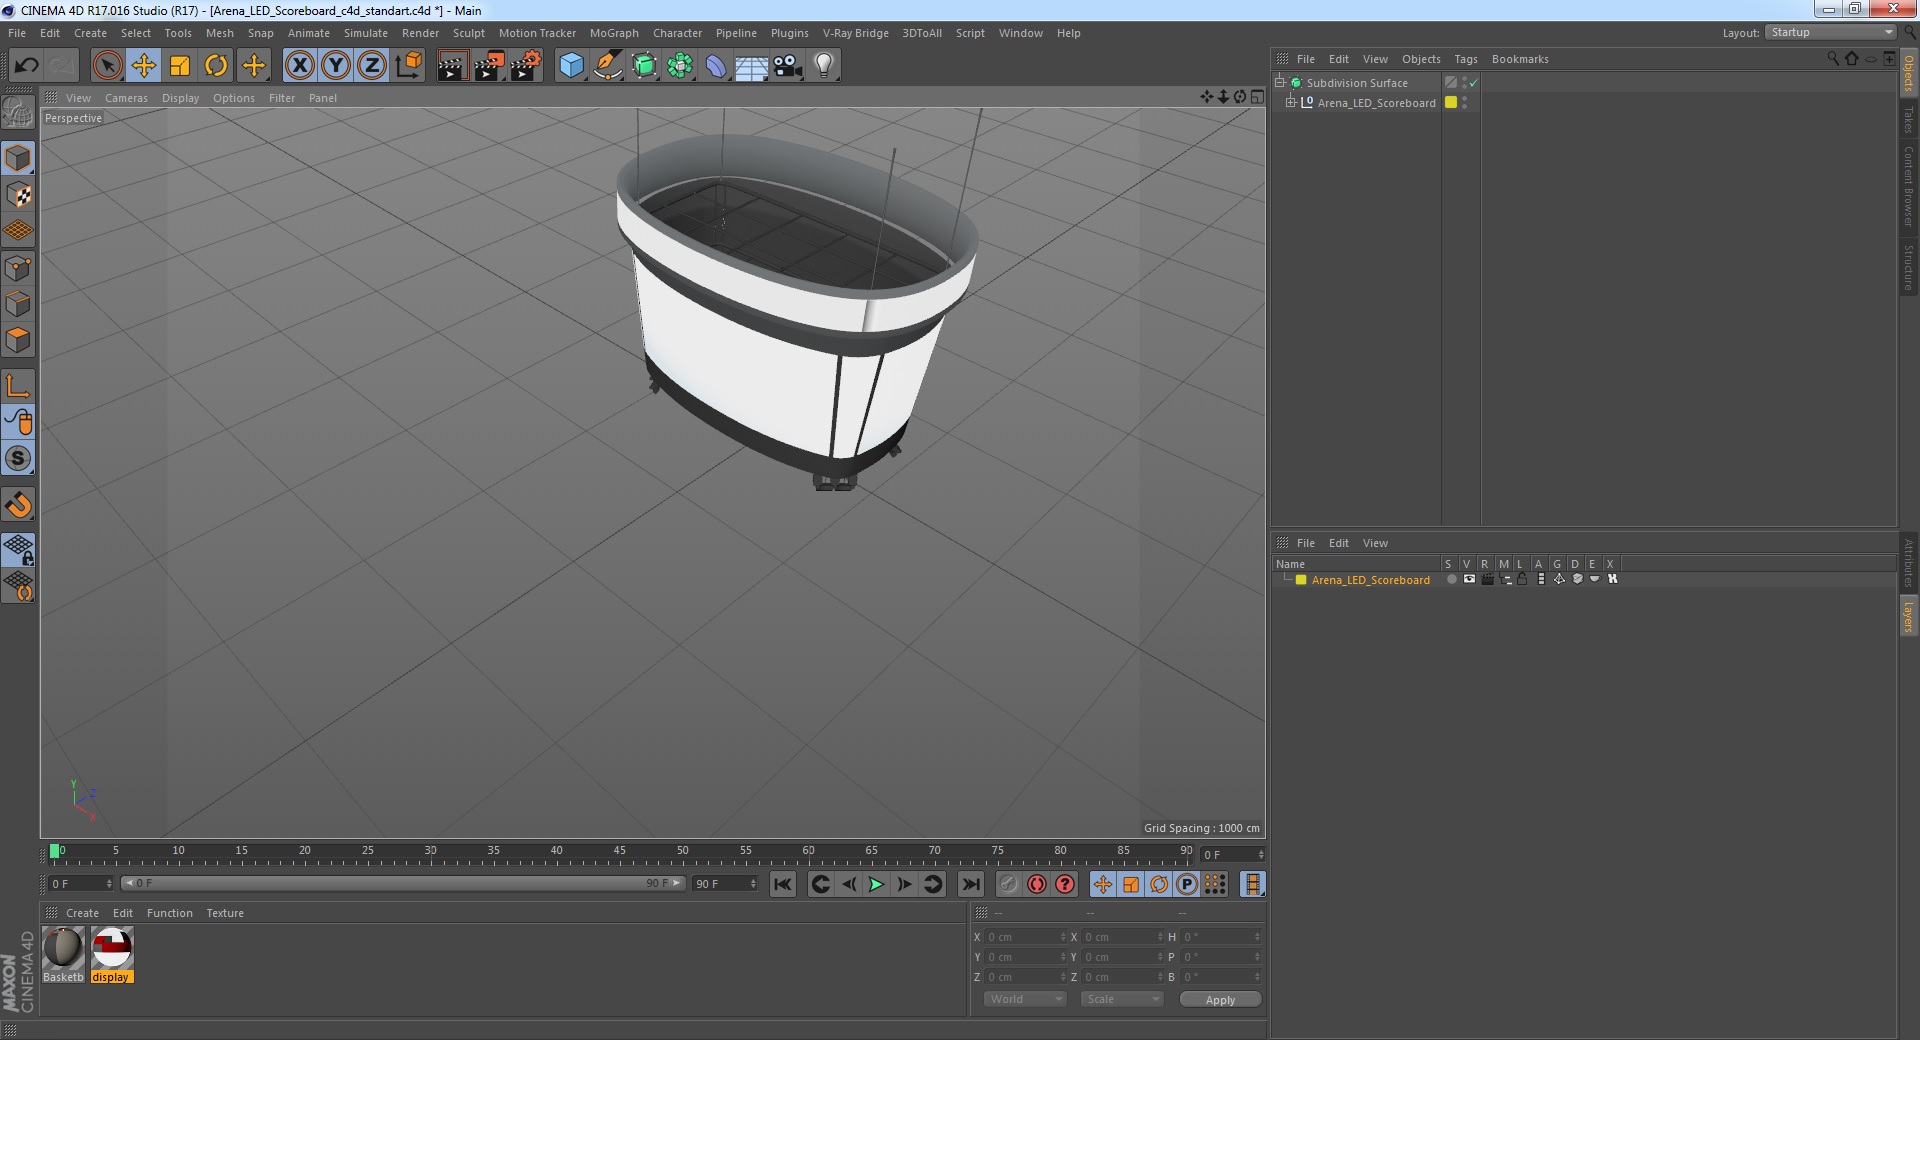The height and width of the screenshot is (1158, 1920).
Task: Add a Cube primitive object
Action: click(x=571, y=66)
